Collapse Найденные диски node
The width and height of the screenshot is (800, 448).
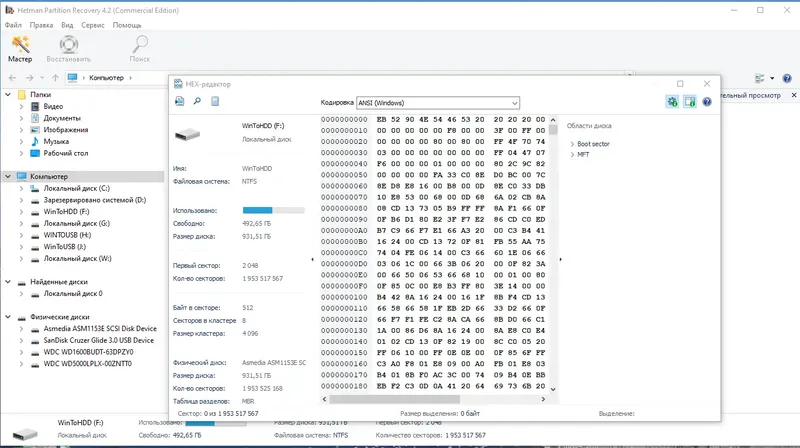point(8,282)
